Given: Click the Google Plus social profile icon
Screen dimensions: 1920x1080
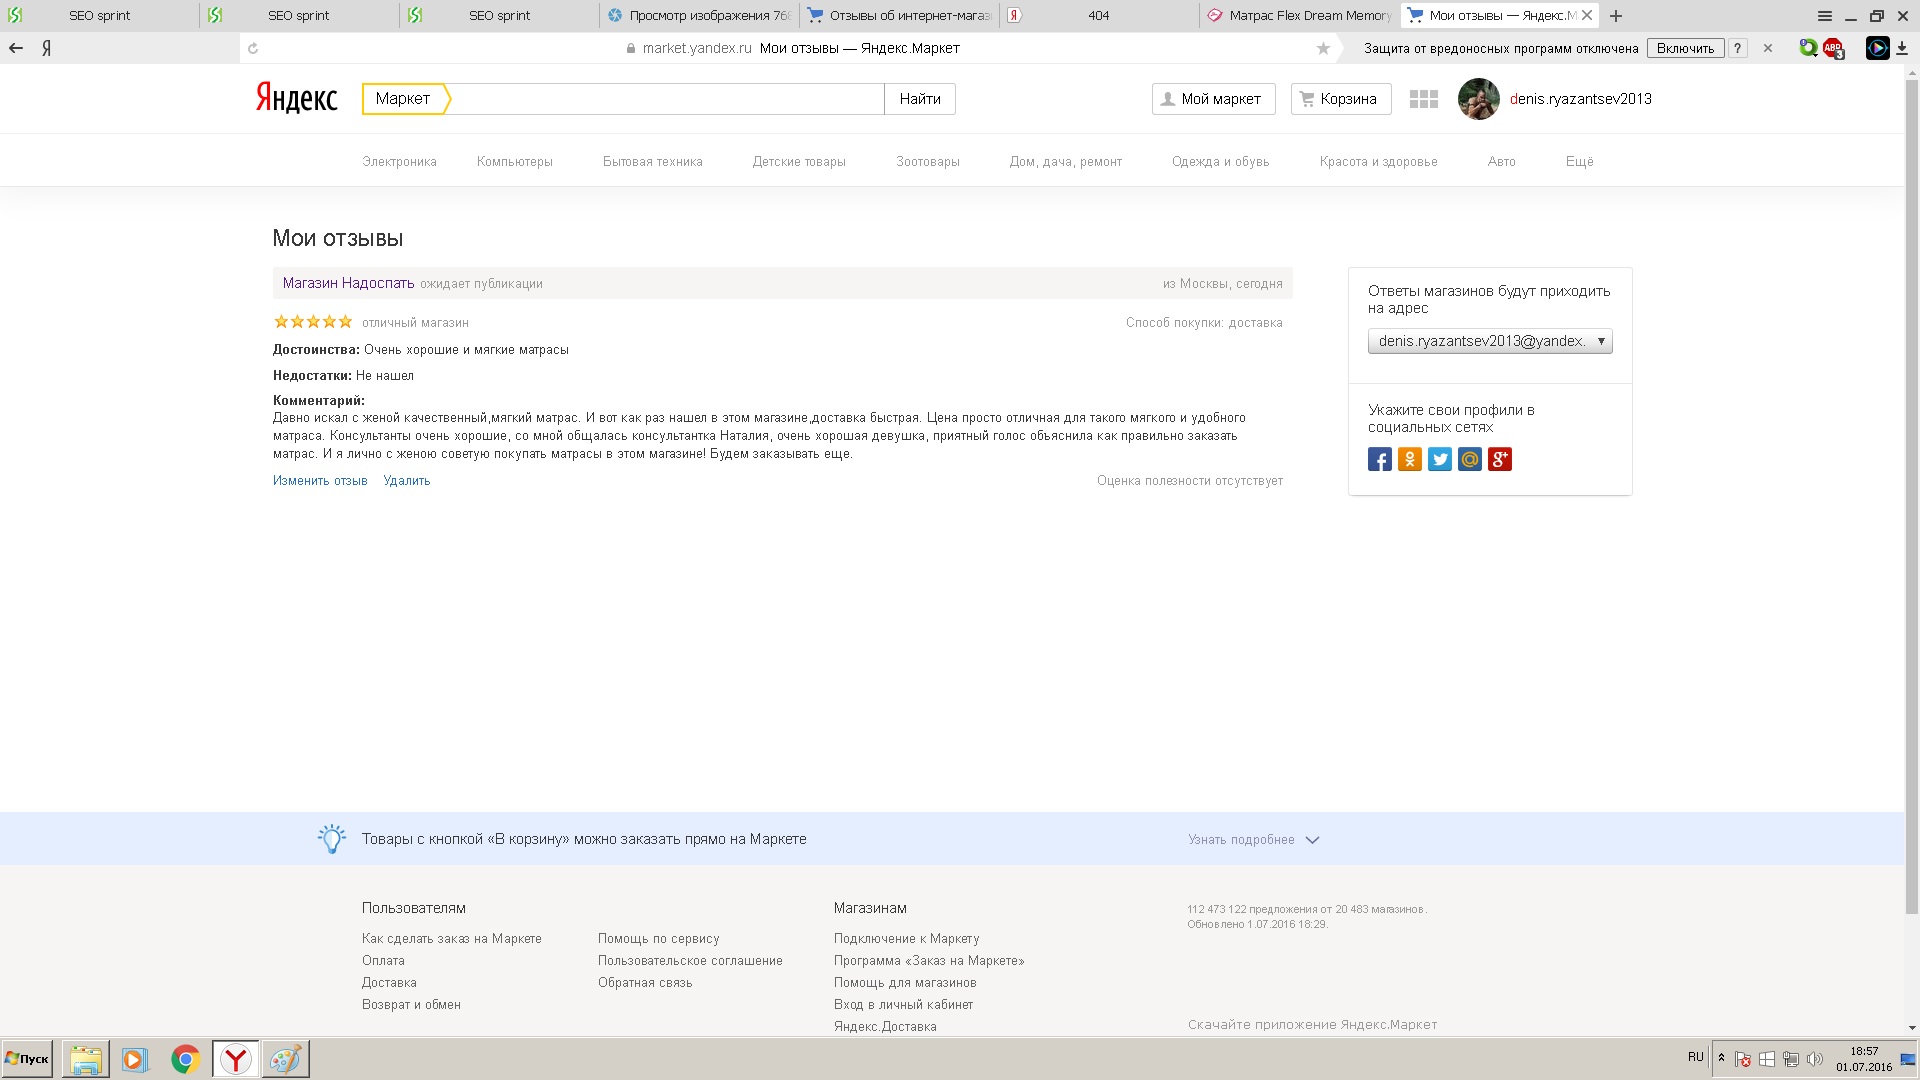Looking at the screenshot, I should [x=1499, y=460].
